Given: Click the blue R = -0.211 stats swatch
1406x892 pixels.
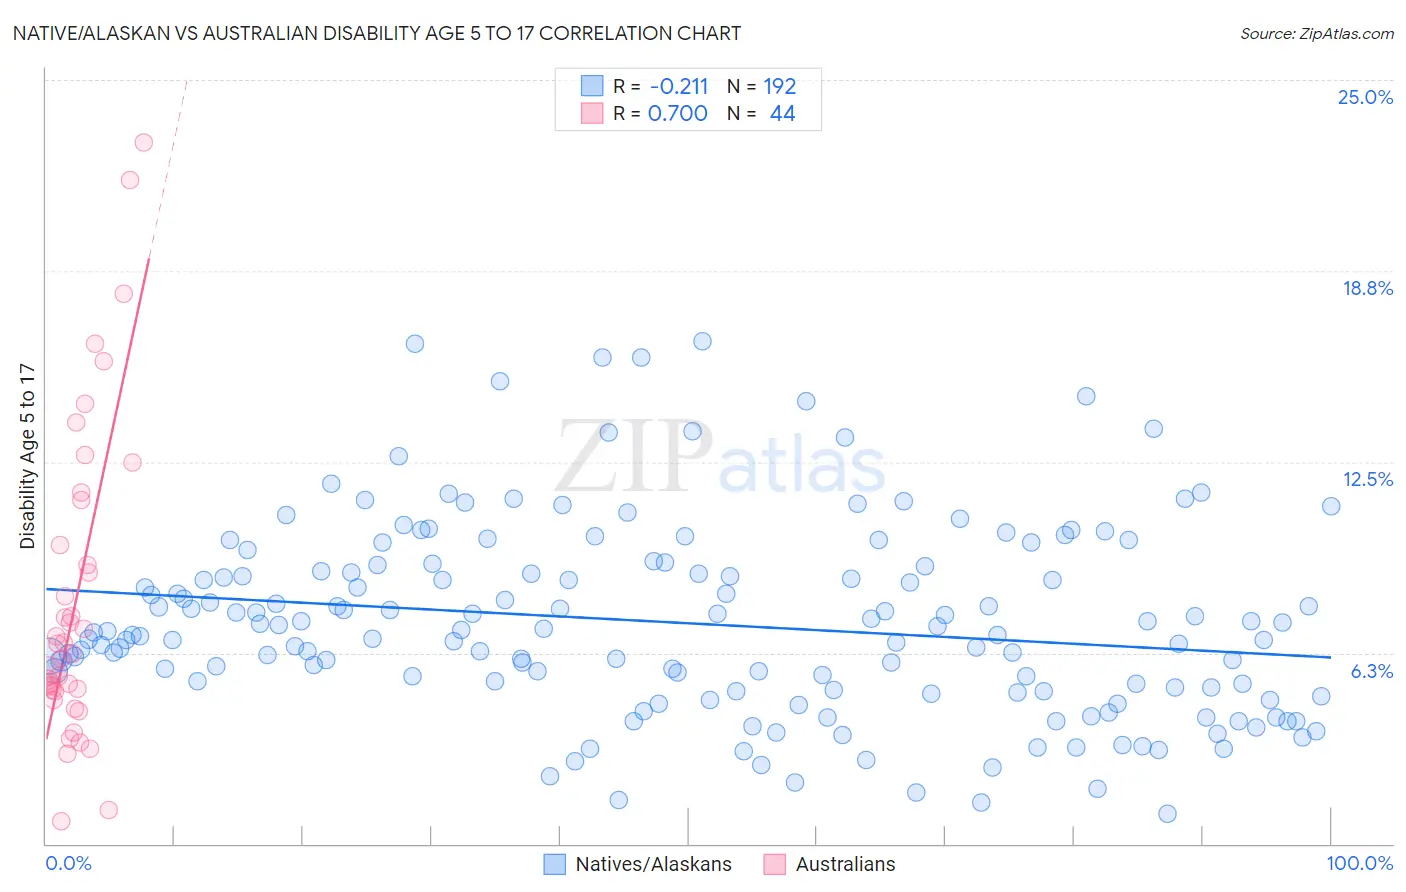Looking at the screenshot, I should [x=592, y=86].
